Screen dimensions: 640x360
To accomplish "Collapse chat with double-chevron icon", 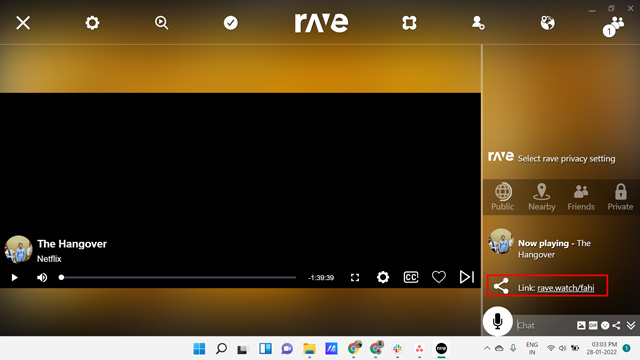I will [631, 325].
